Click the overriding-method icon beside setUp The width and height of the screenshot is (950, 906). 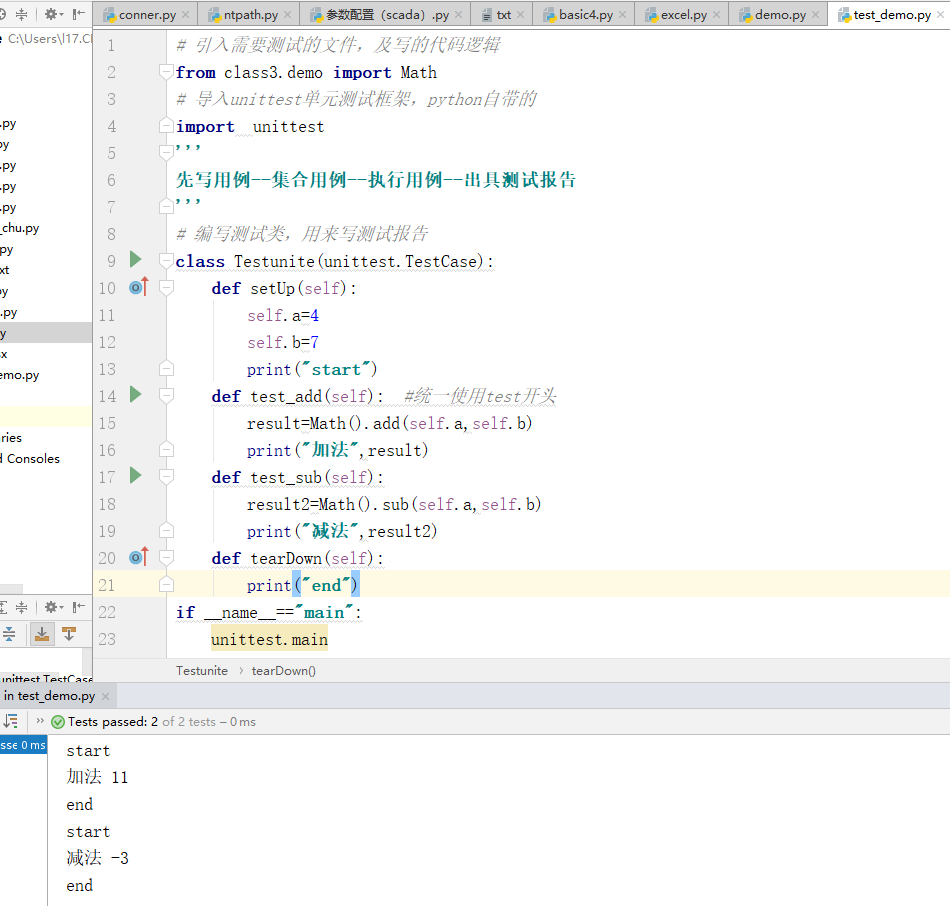(x=136, y=287)
